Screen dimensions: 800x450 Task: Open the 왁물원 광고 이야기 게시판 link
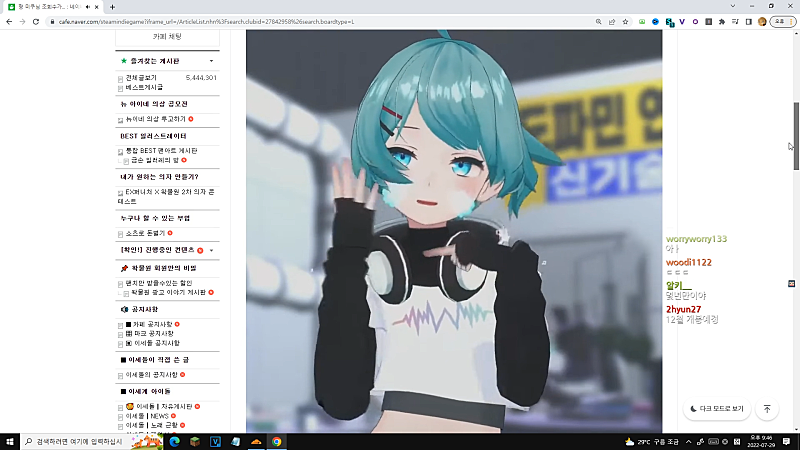coord(168,292)
